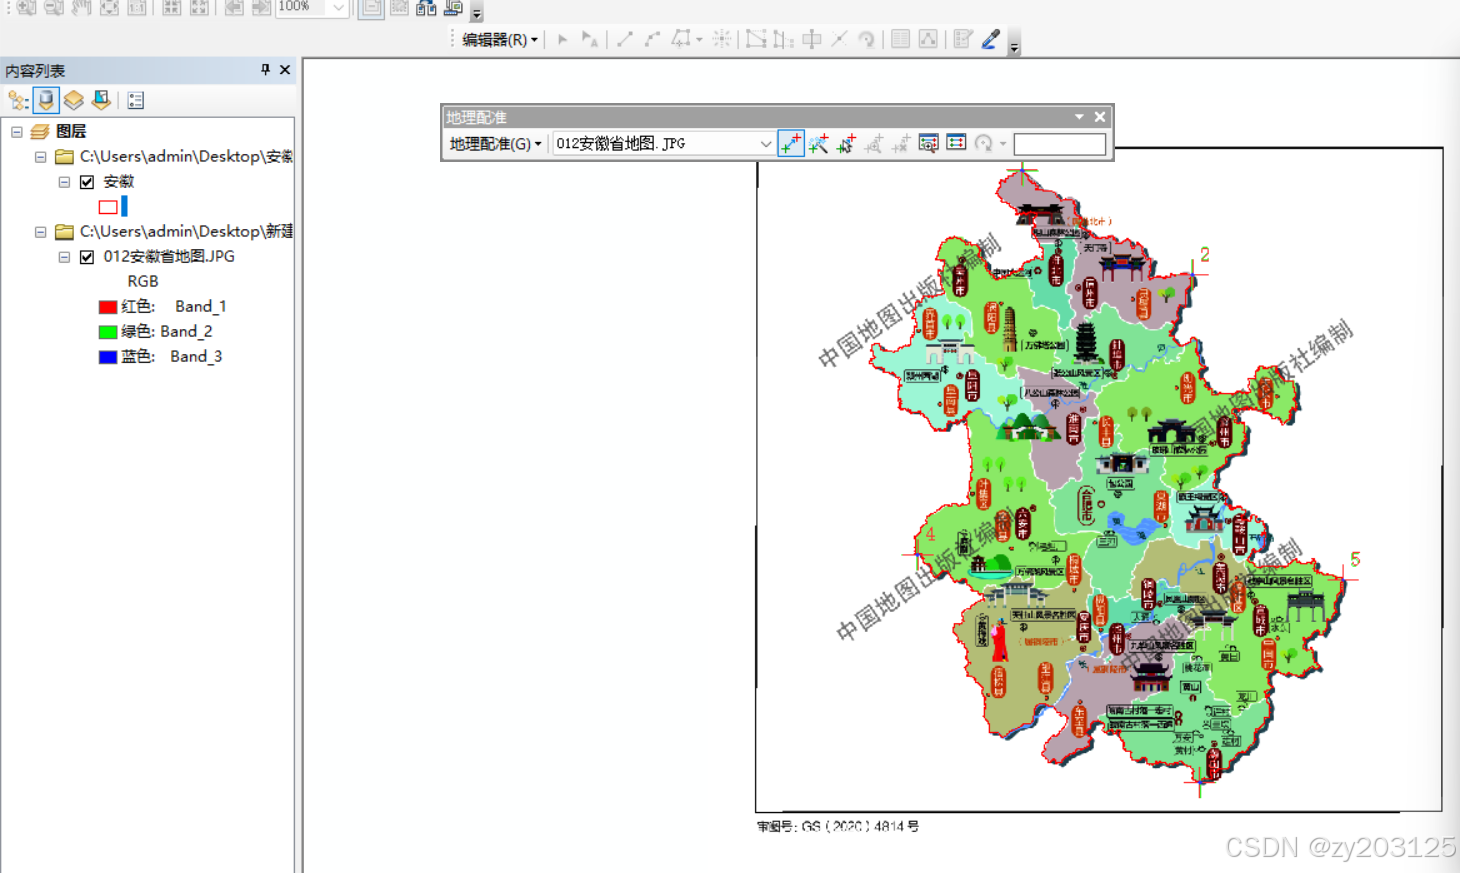Click the RGB label in layer tree
1460x873 pixels.
tap(143, 282)
